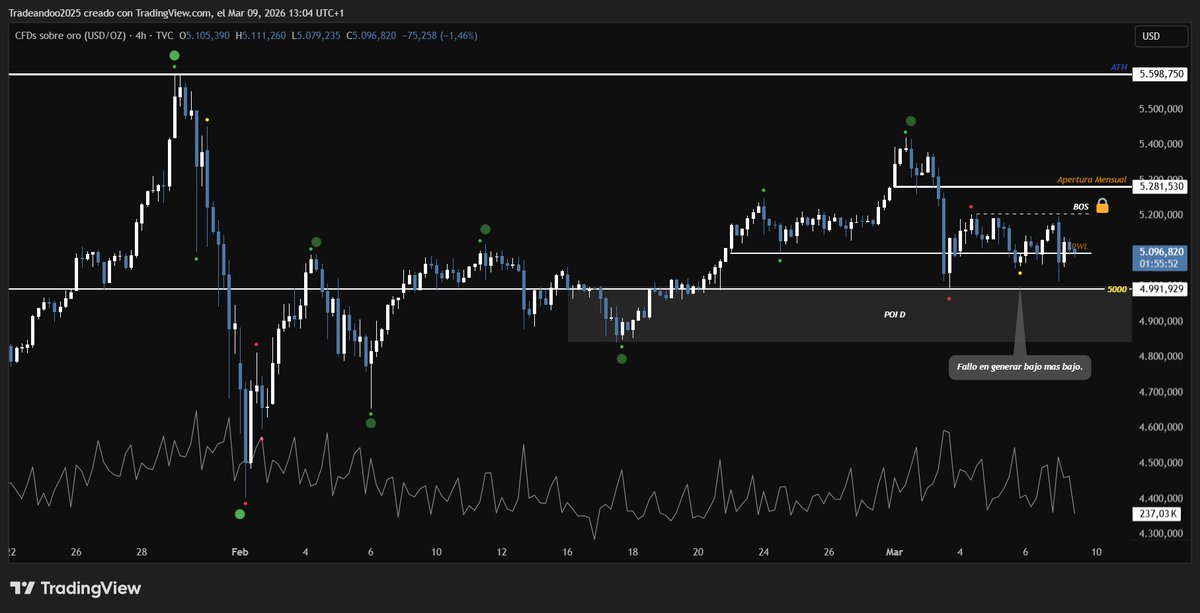Click the low value L5.079,235
This screenshot has height=613, width=1200.
pyautogui.click(x=316, y=35)
